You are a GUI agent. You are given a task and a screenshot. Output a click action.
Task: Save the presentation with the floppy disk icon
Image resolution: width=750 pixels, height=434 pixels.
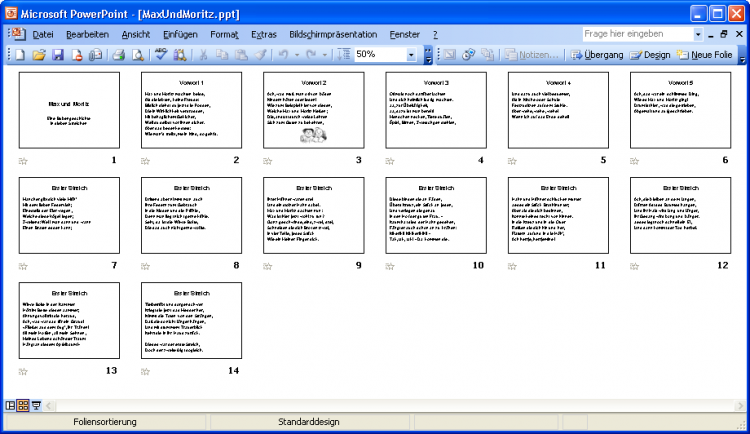point(57,54)
